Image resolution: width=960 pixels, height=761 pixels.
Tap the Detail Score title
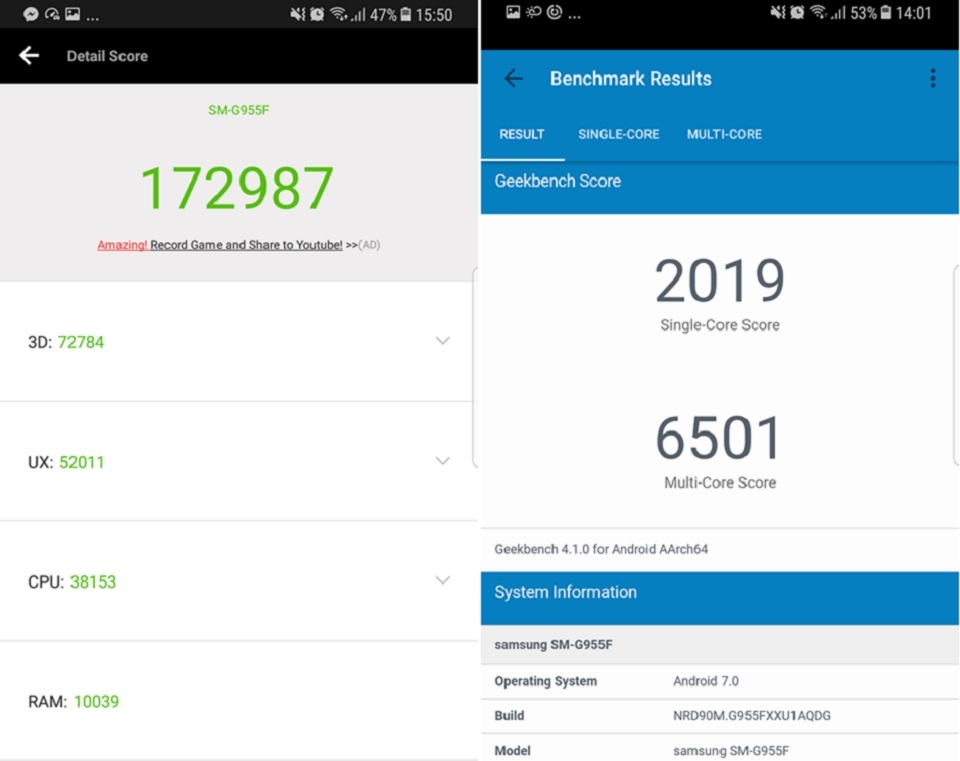coord(107,56)
